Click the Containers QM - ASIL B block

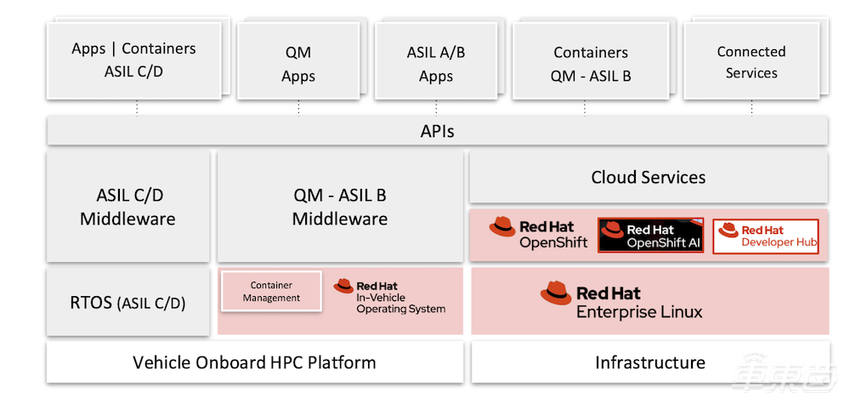click(590, 61)
